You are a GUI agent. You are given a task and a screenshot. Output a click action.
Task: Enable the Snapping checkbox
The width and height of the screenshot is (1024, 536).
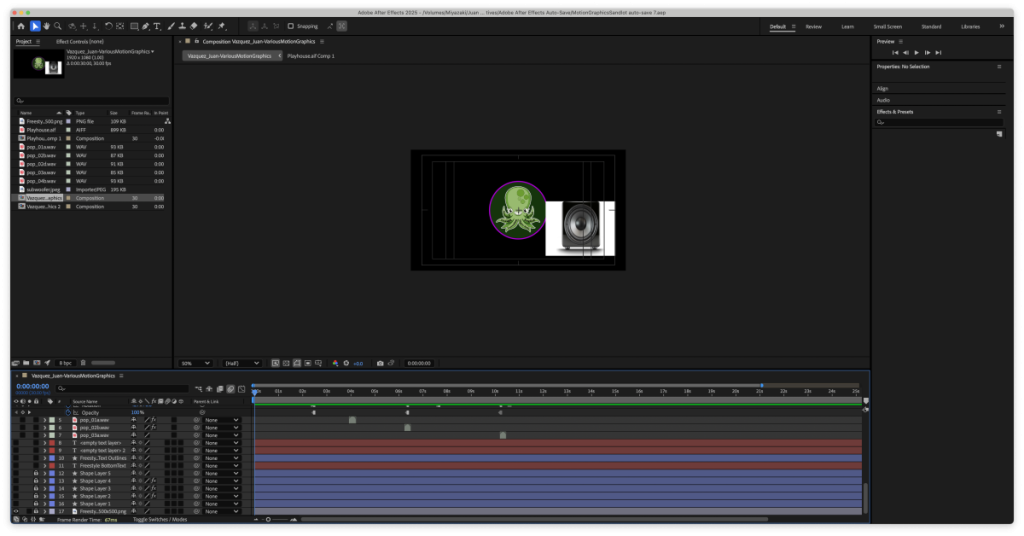tap(290, 26)
